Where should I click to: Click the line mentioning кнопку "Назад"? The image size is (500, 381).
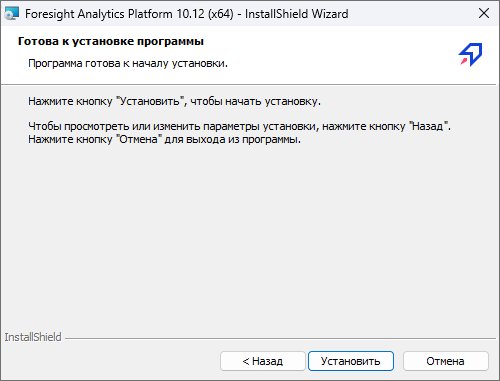[239, 126]
